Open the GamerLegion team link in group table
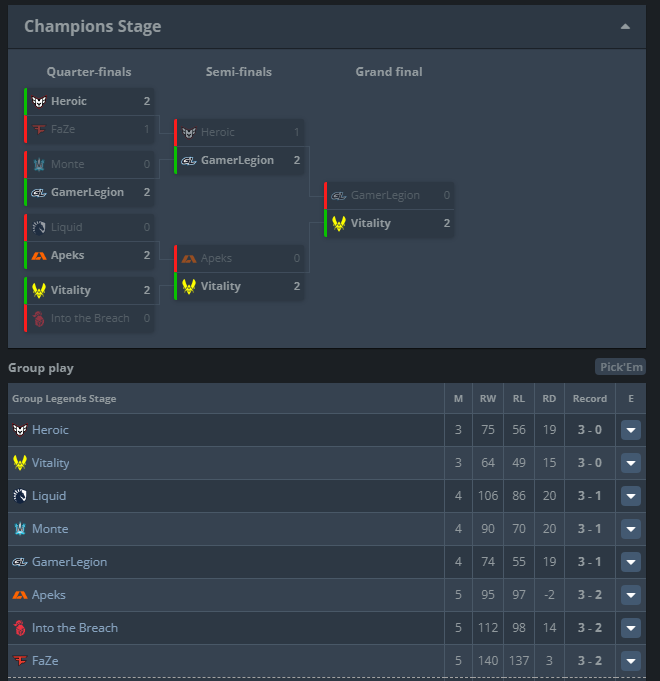Screen dimensions: 660x681 [69, 562]
